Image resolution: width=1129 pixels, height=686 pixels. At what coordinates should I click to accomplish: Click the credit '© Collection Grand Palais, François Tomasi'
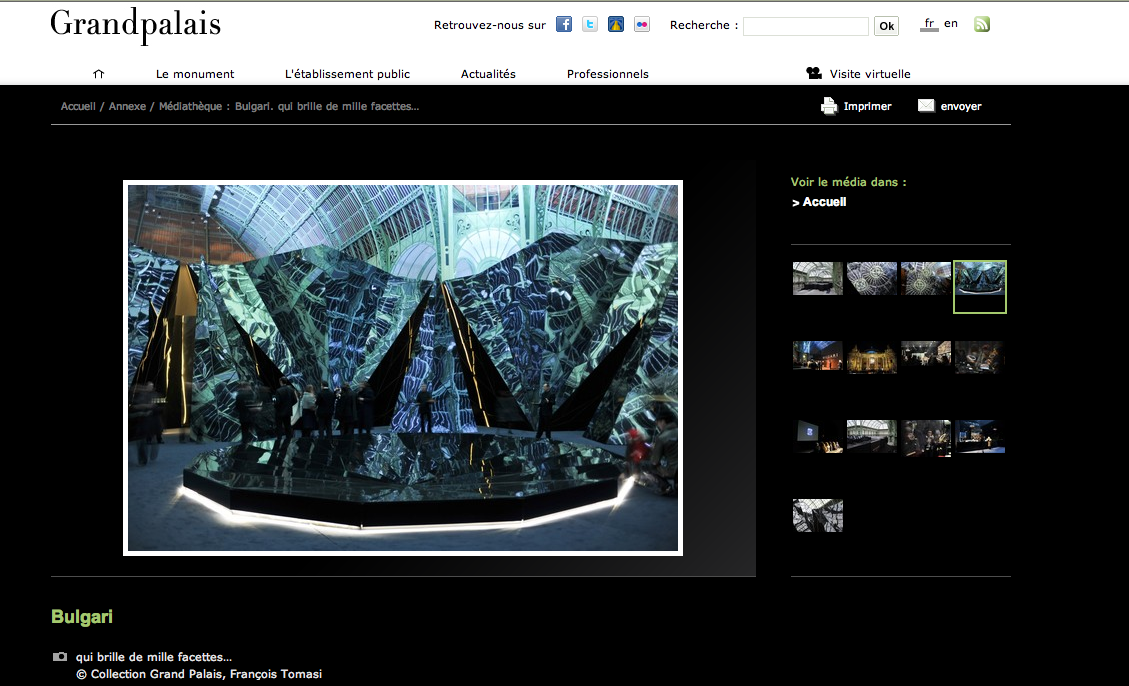click(199, 674)
